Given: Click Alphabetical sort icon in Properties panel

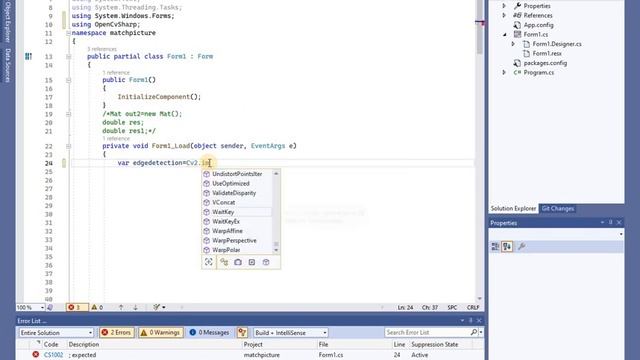Looking at the screenshot, I should 507,247.
